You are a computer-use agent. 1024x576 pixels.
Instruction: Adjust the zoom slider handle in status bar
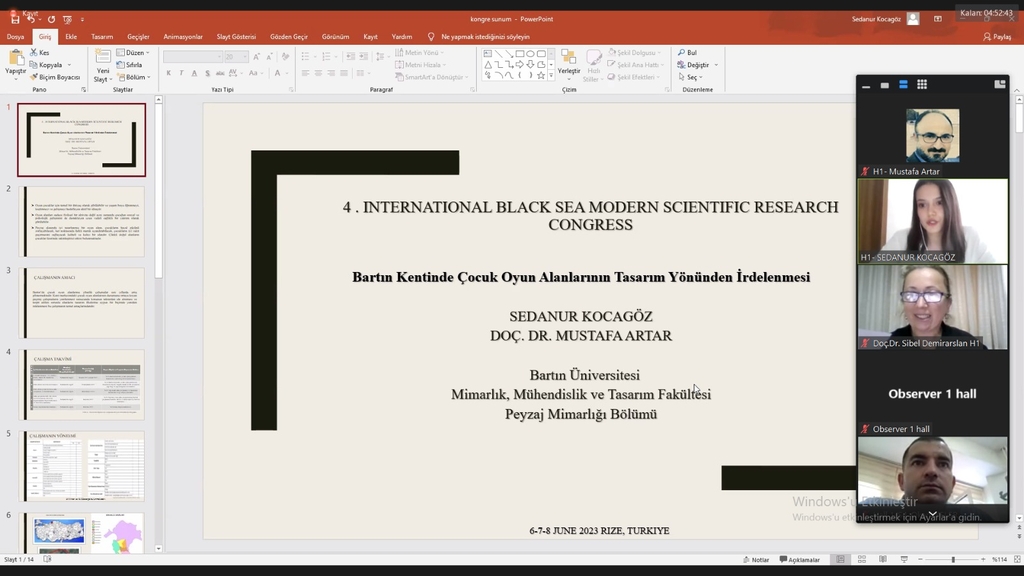[953, 560]
